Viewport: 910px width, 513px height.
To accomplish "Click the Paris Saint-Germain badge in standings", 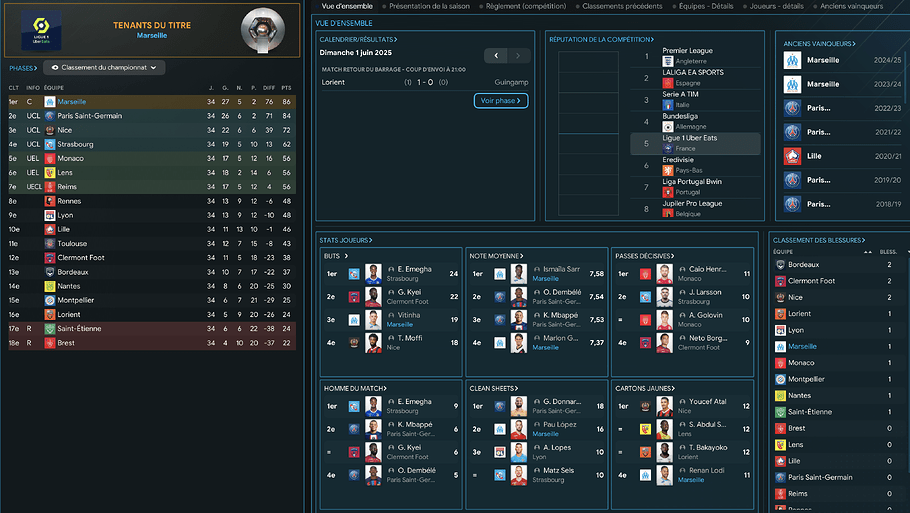I will pos(50,116).
